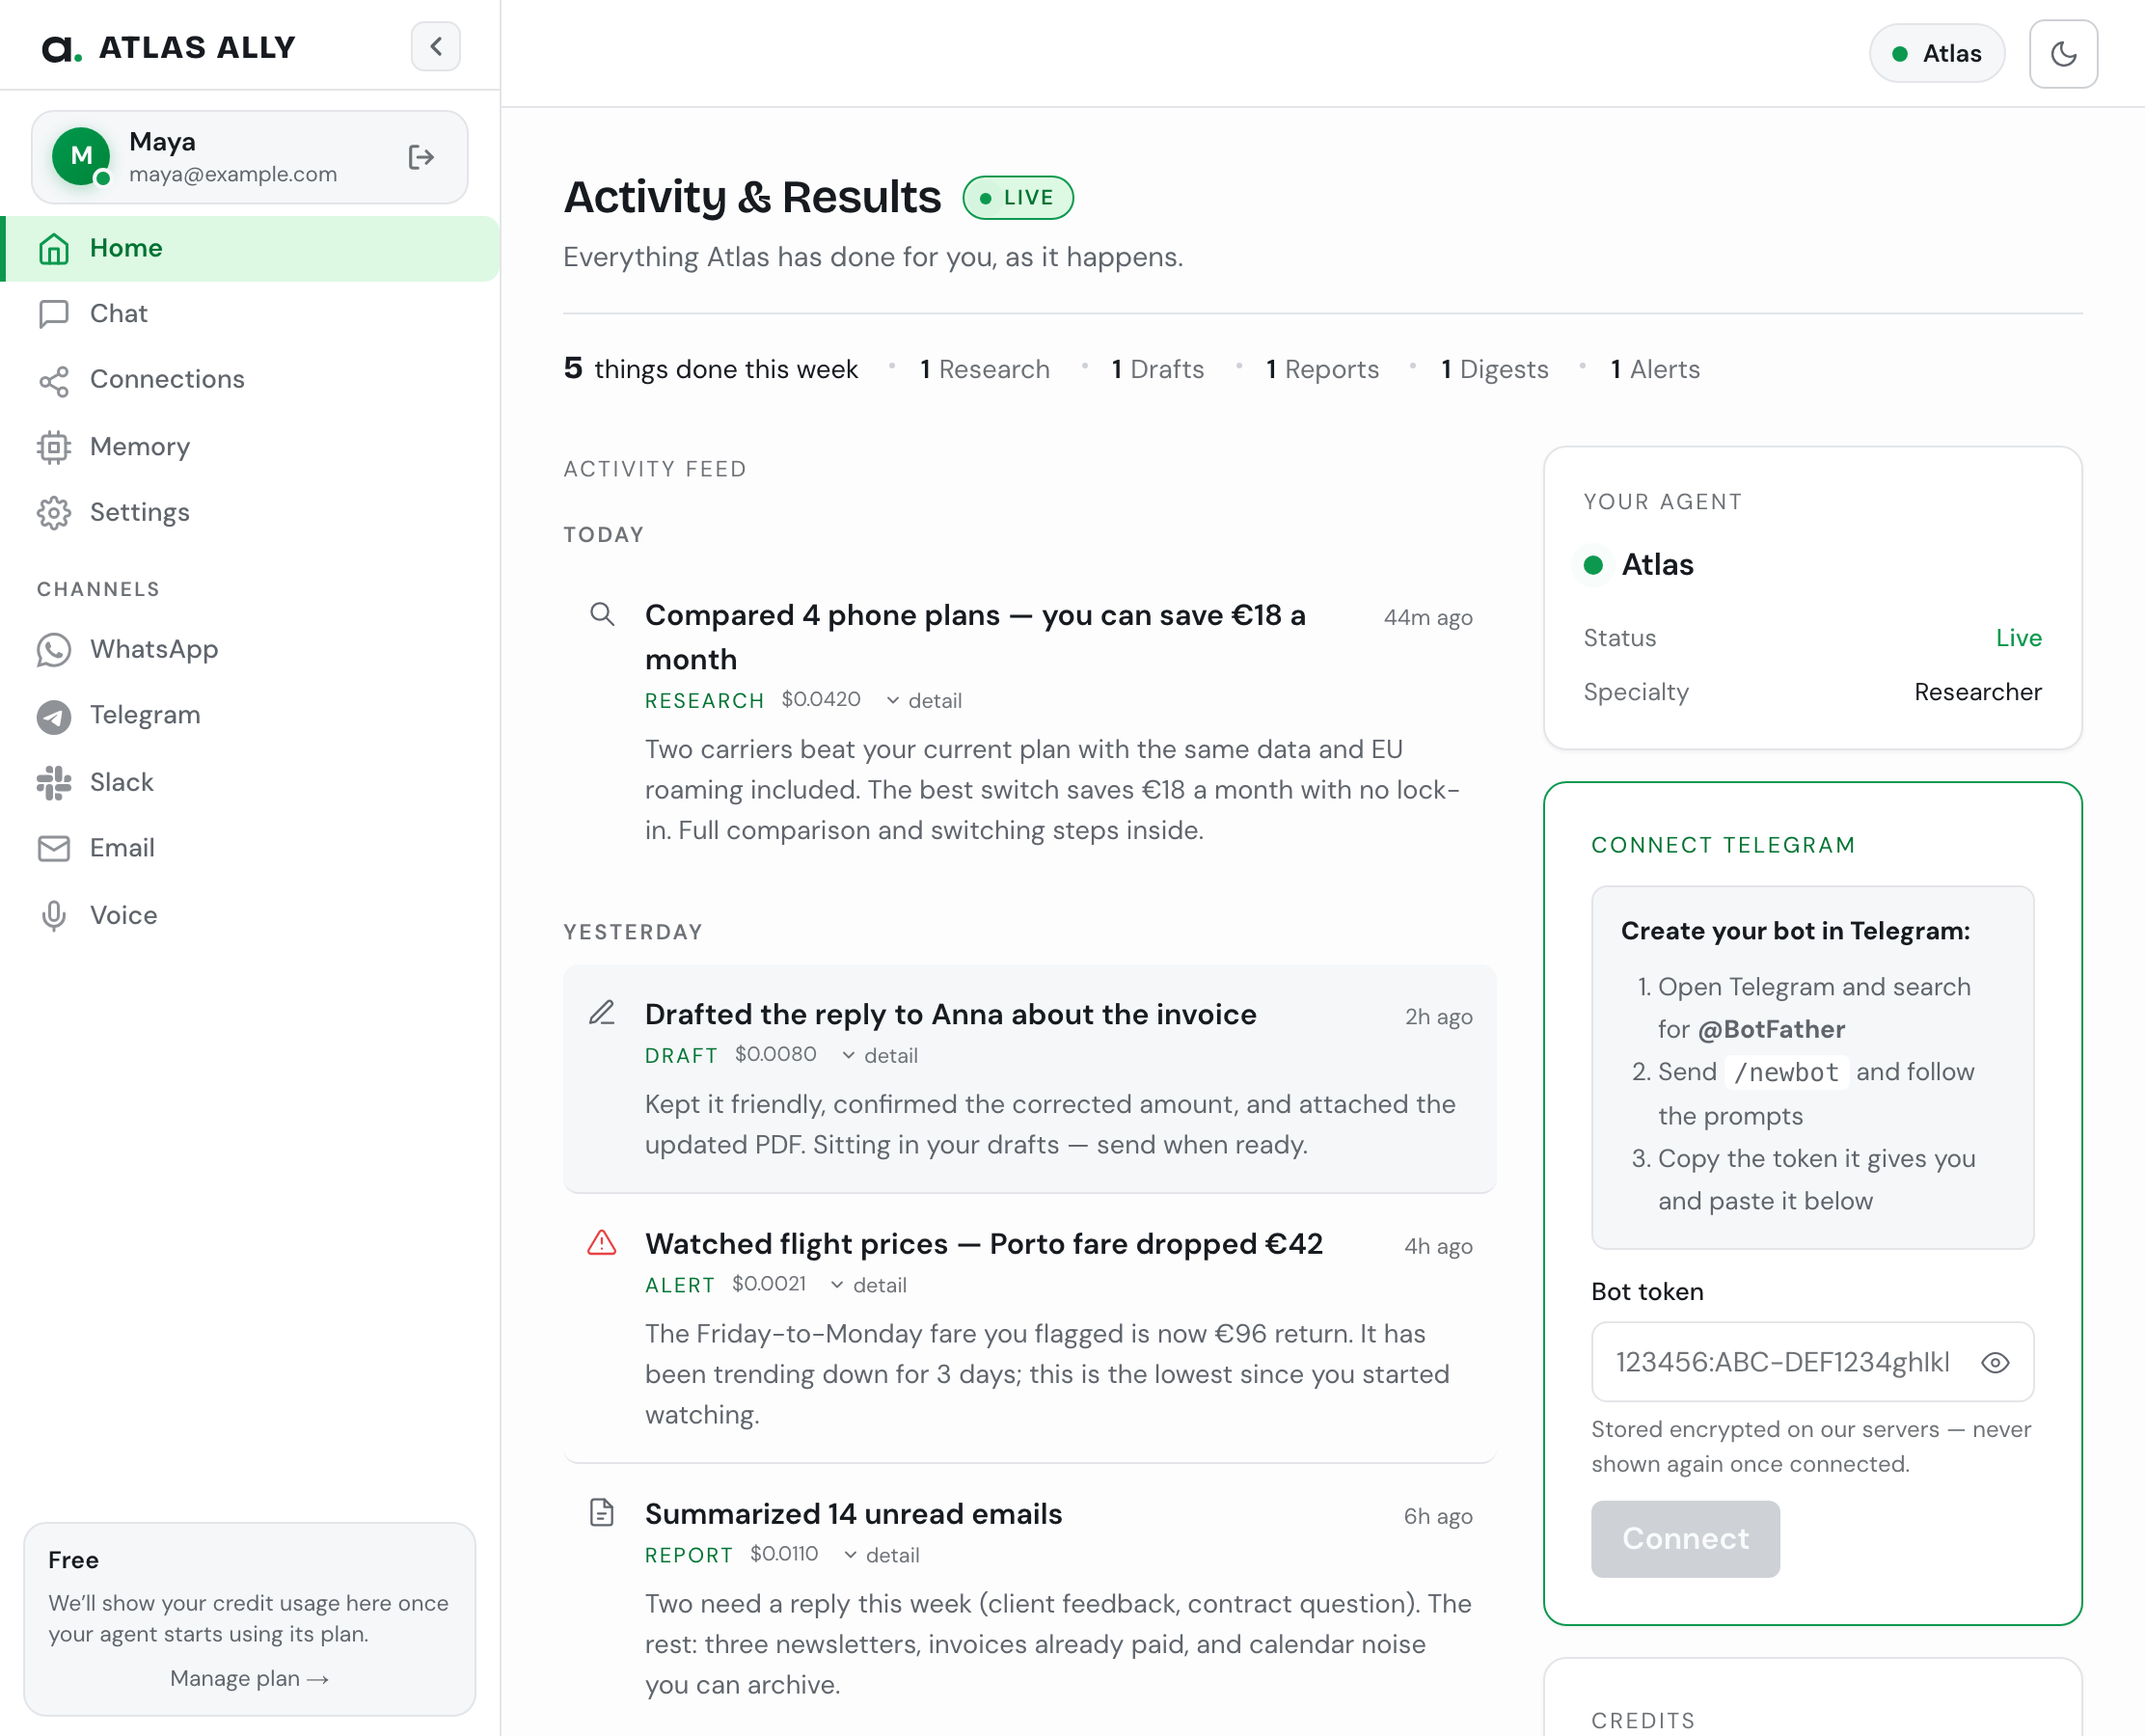Click the Atlas Ally logo
This screenshot has height=1736, width=2145.
point(169,47)
